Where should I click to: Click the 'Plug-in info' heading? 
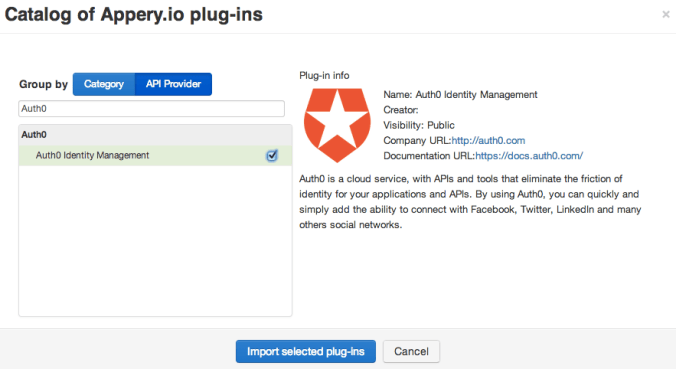pyautogui.click(x=324, y=75)
